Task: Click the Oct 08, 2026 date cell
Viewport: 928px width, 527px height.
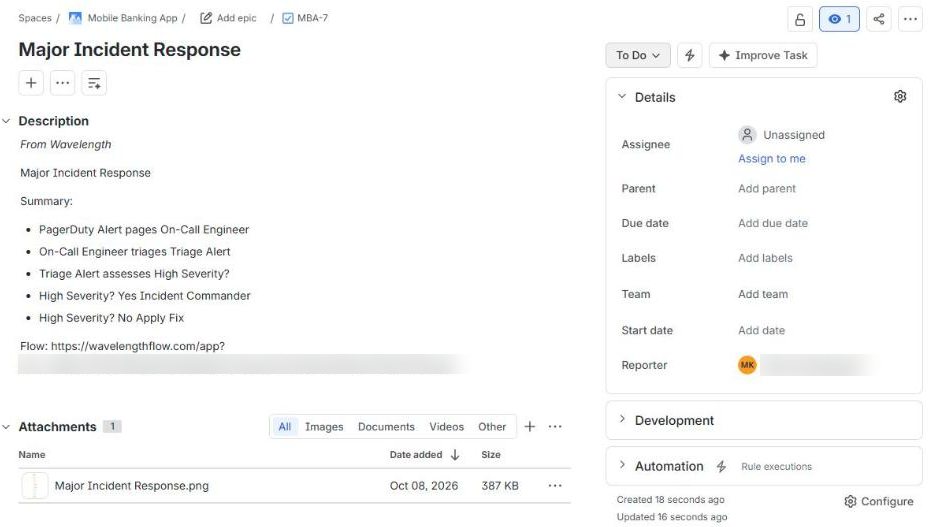Action: click(x=424, y=486)
